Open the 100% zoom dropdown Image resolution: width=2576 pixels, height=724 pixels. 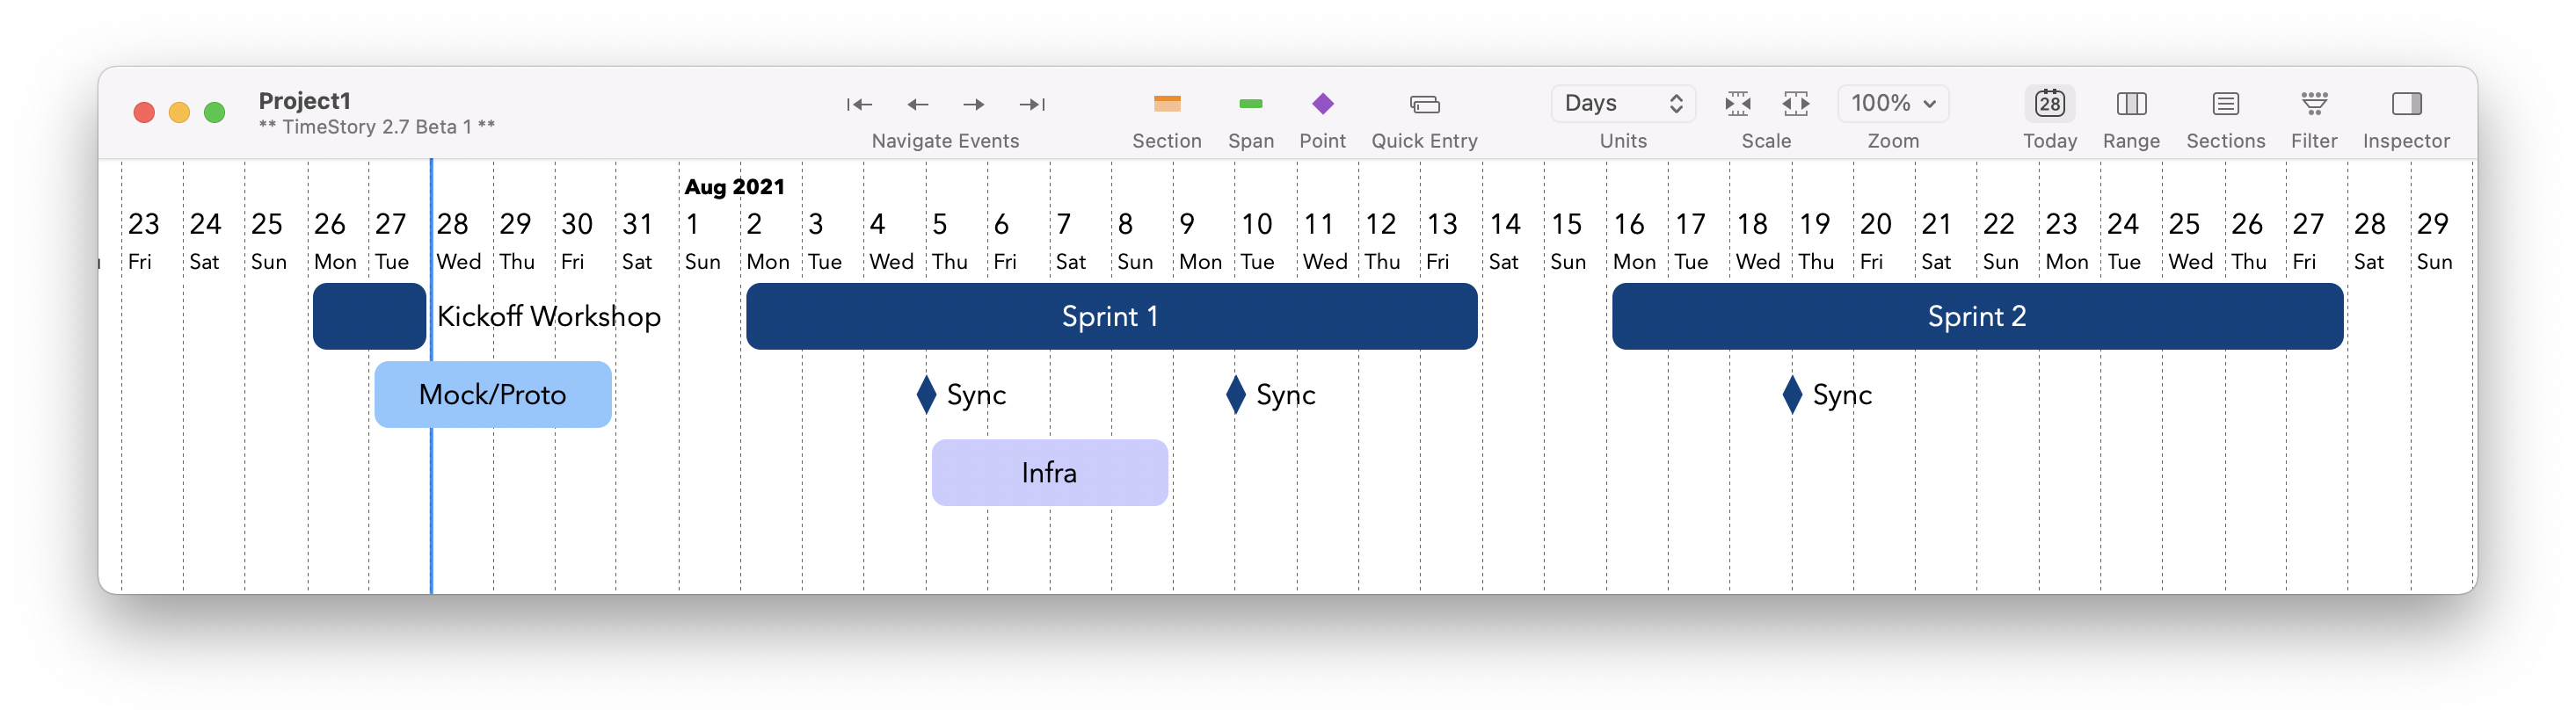[1892, 103]
